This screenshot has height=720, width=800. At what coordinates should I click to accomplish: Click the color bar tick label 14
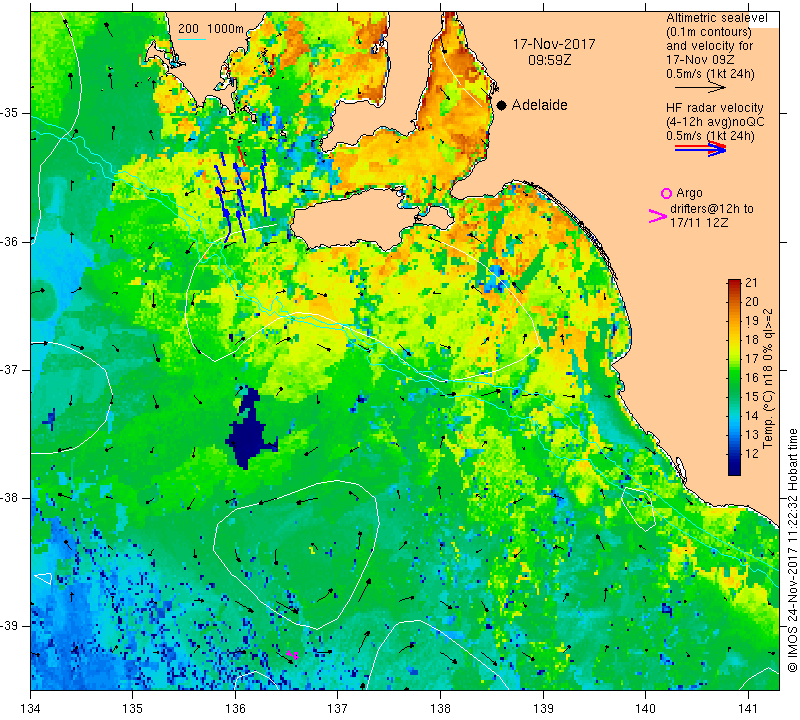pos(752,416)
